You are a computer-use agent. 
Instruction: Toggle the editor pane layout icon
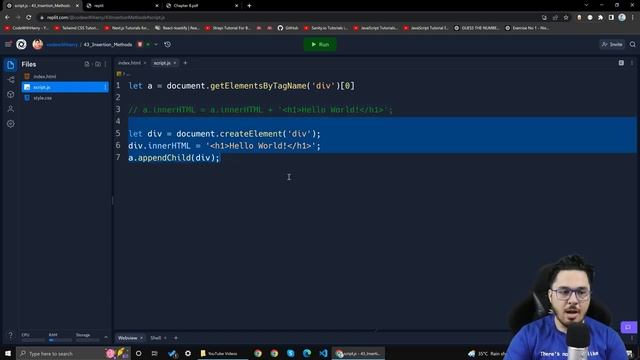click(621, 63)
